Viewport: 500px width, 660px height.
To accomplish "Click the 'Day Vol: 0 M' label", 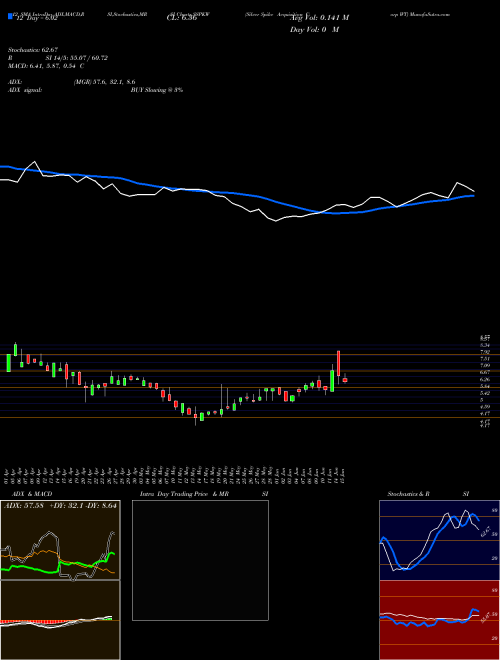I will [x=314, y=30].
